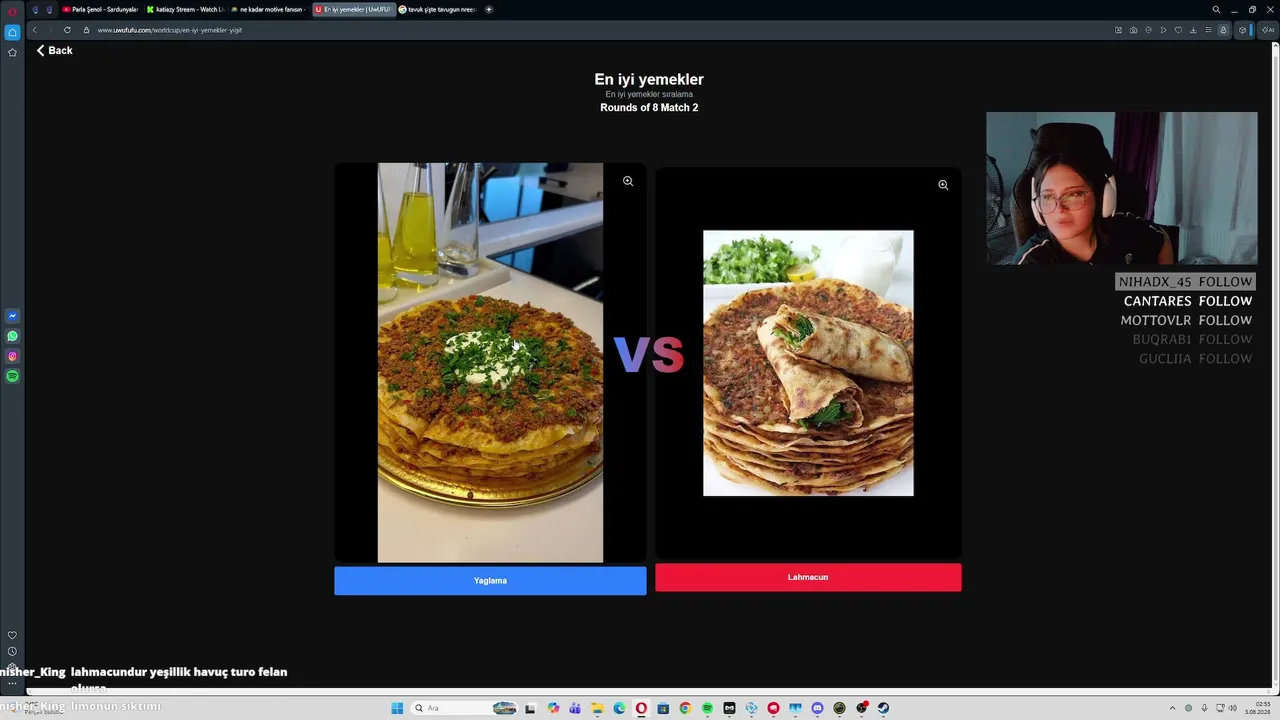Reload the current page
This screenshot has height=720, width=1280.
click(x=67, y=30)
